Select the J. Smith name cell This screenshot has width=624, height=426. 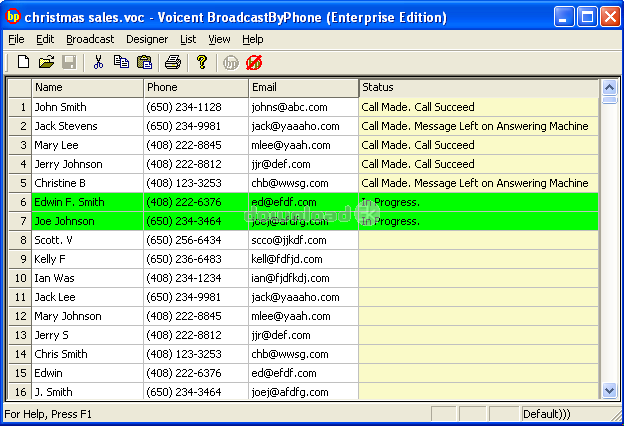tap(87, 392)
